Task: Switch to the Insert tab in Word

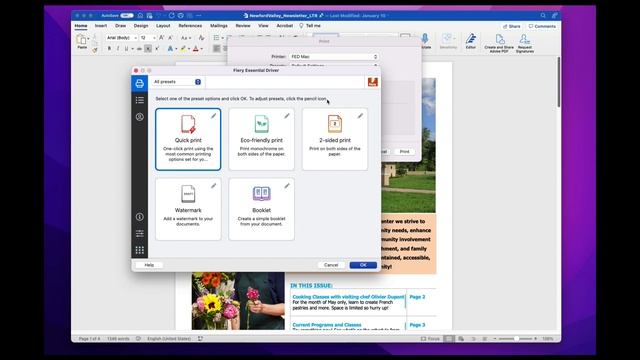Action: [101, 26]
